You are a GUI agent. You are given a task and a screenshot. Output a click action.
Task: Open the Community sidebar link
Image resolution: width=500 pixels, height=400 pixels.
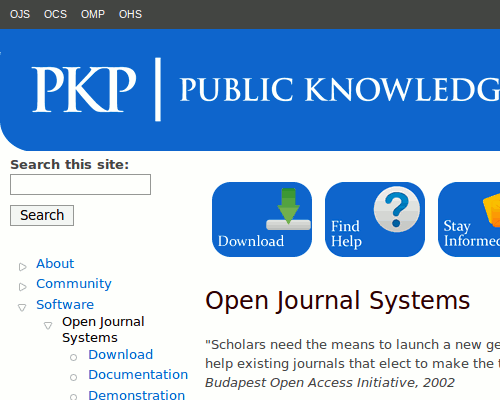(74, 284)
